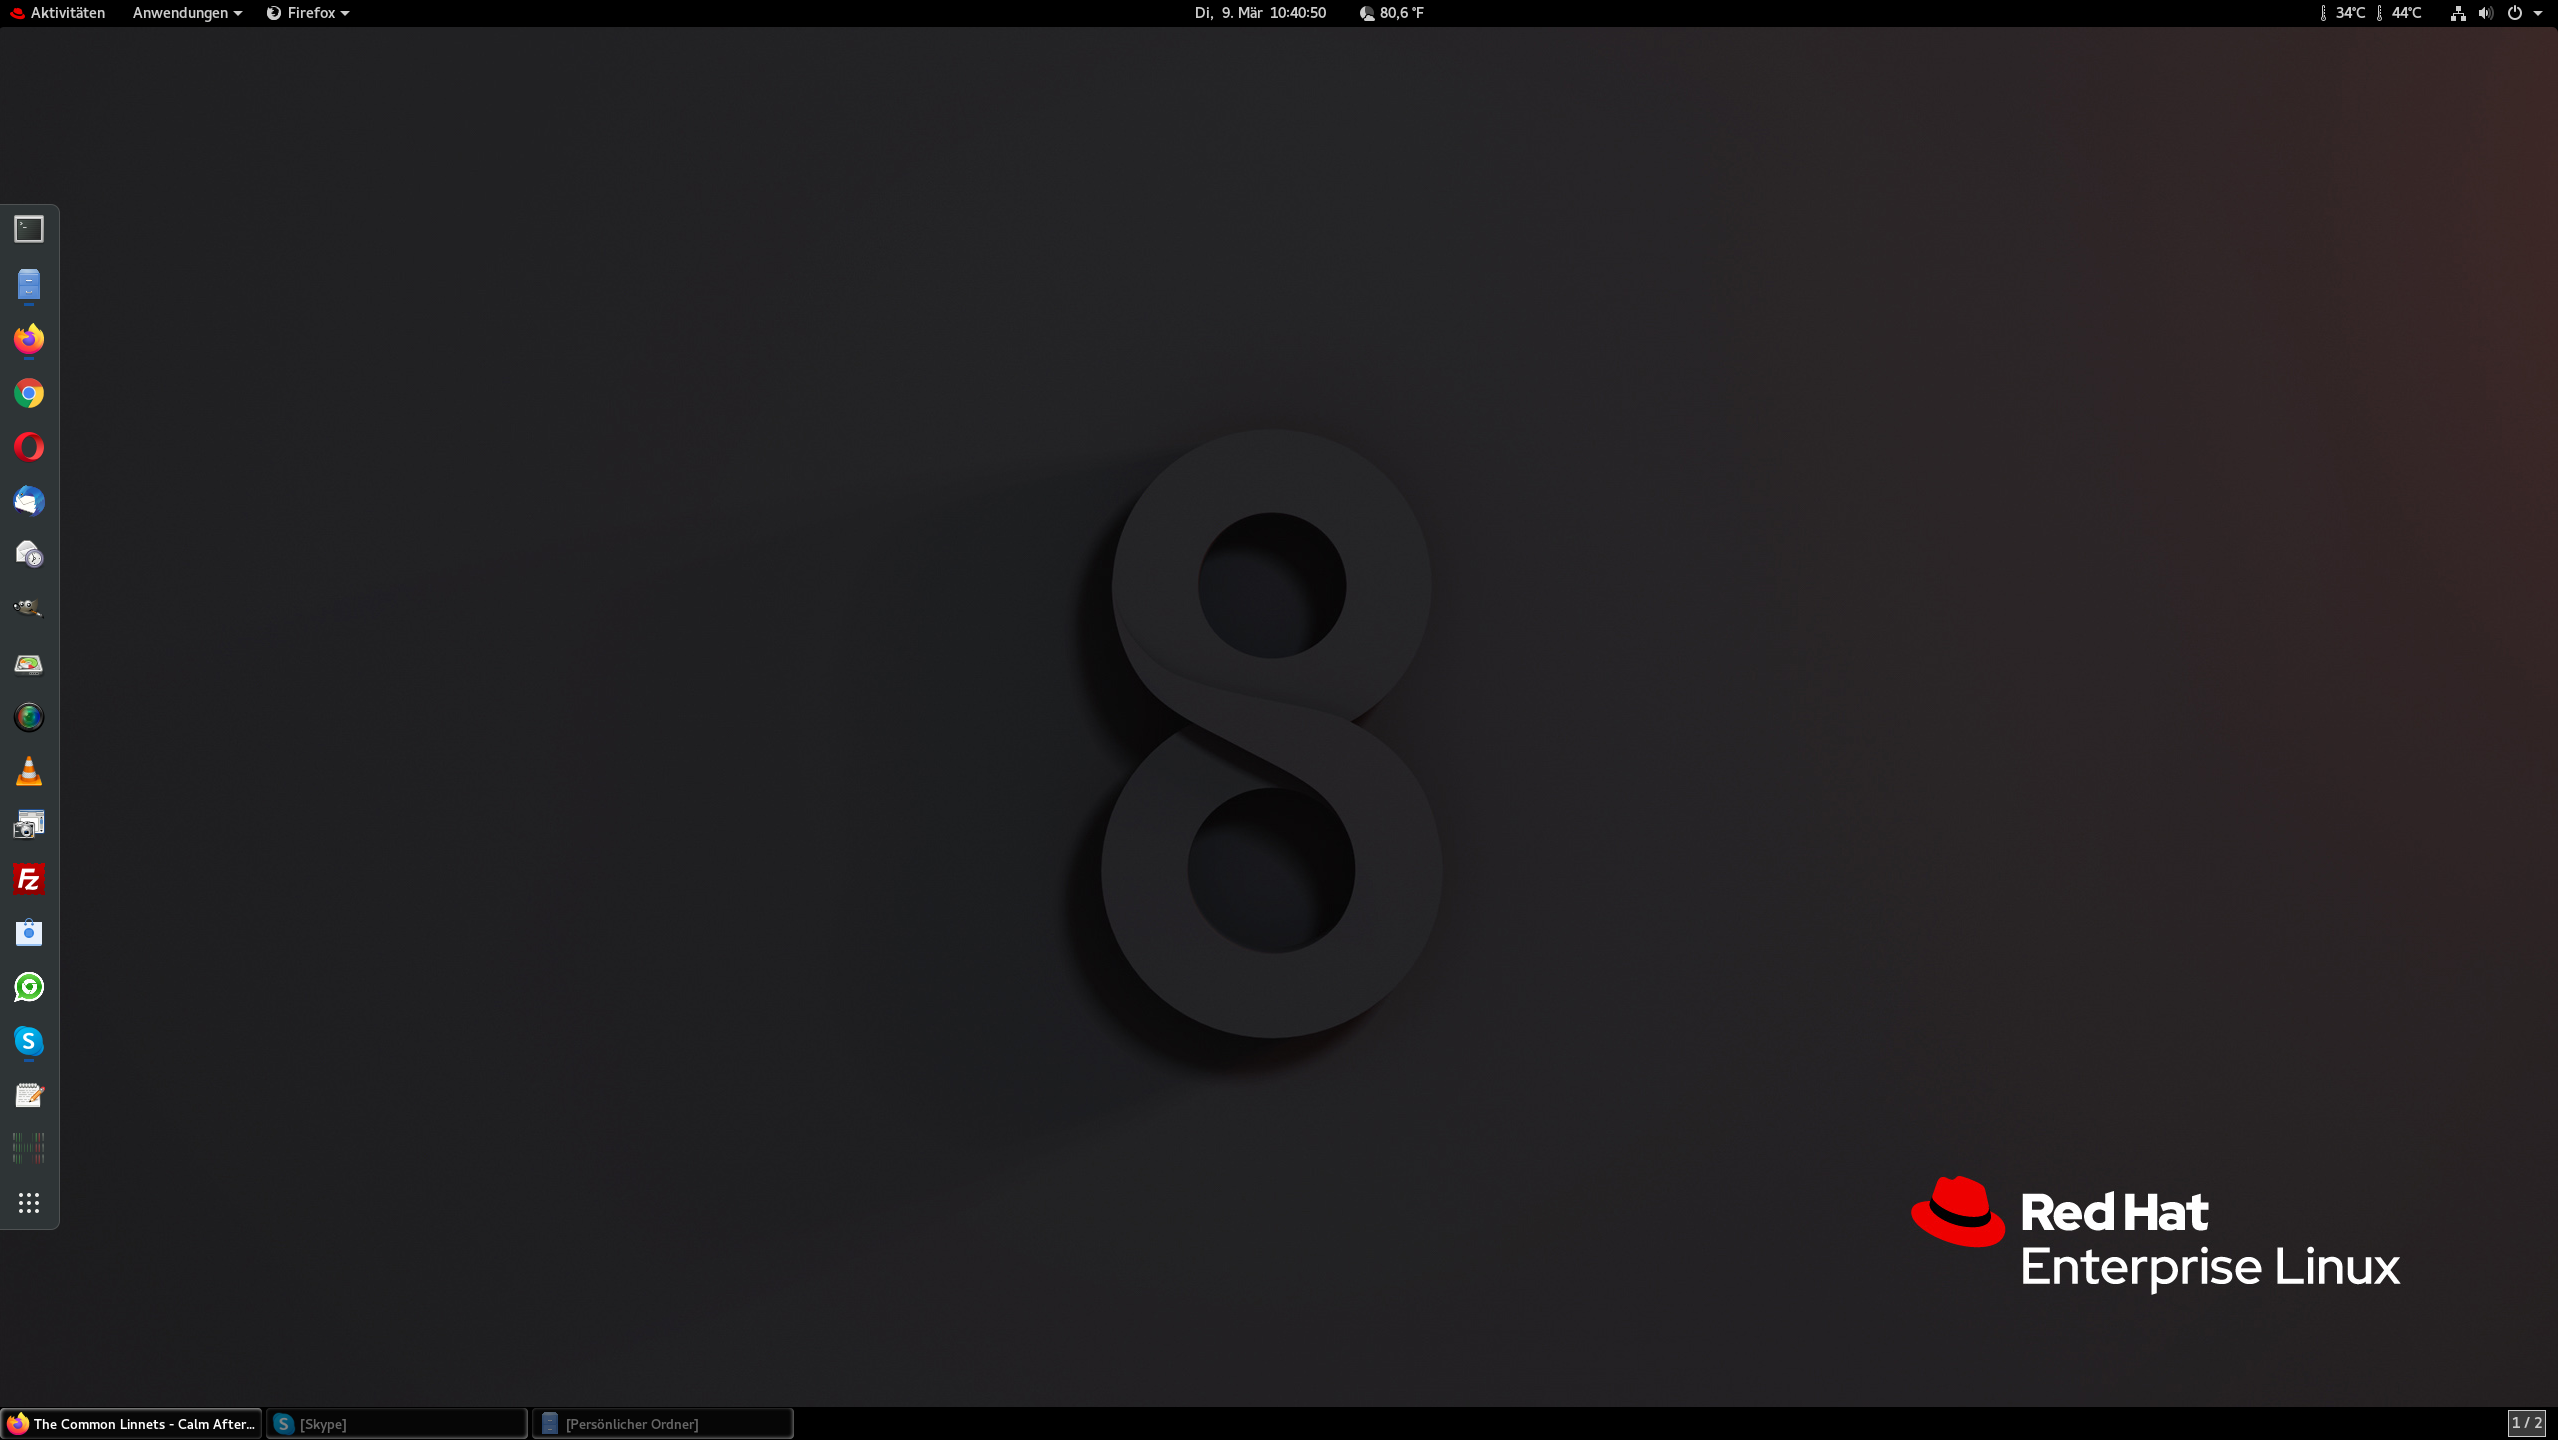Launch VLC media player from the dock
2558x1440 pixels.
(x=29, y=771)
